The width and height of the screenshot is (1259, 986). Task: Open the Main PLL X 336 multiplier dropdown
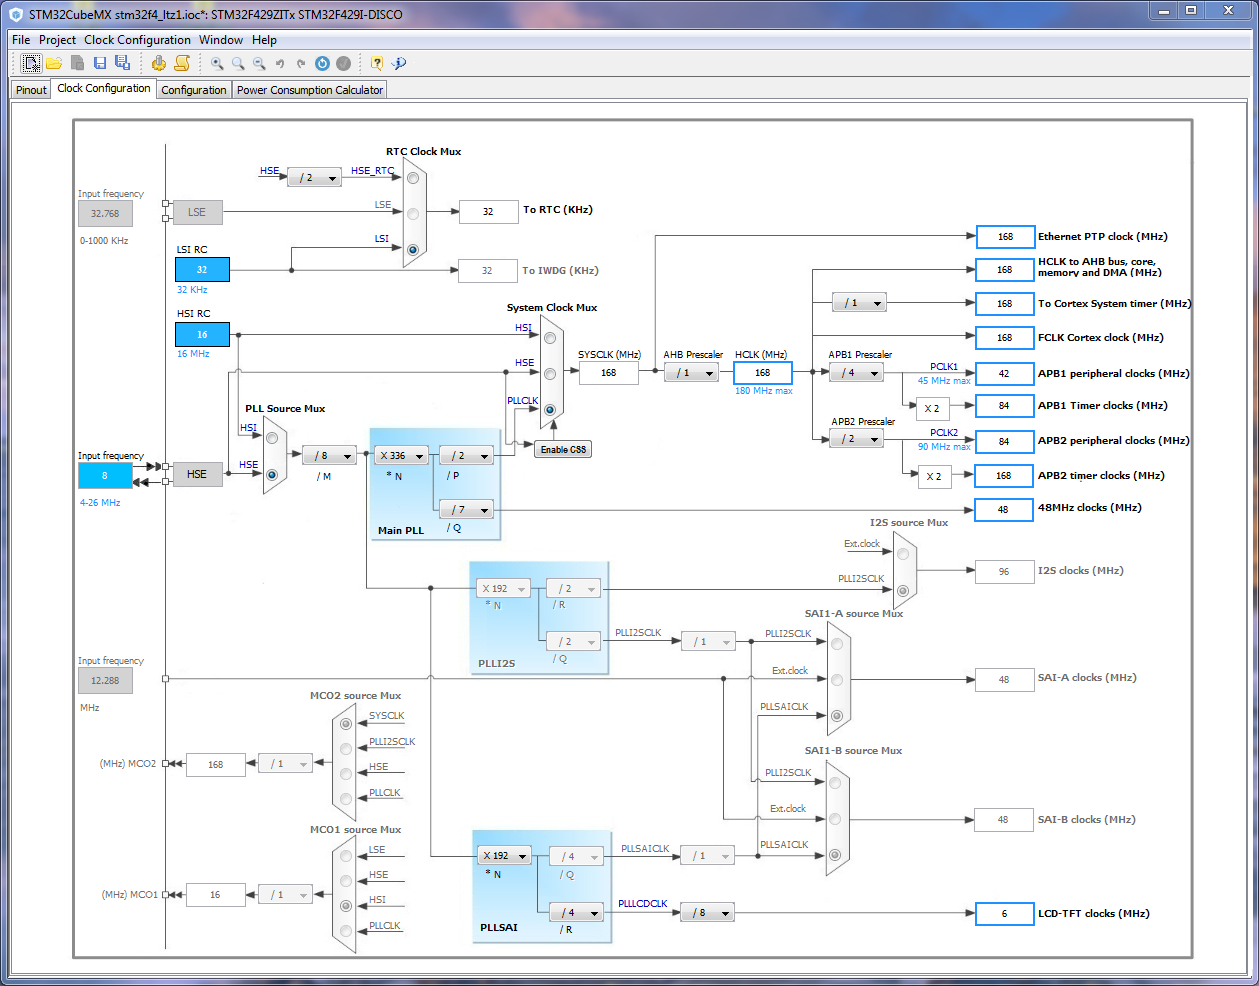401,456
